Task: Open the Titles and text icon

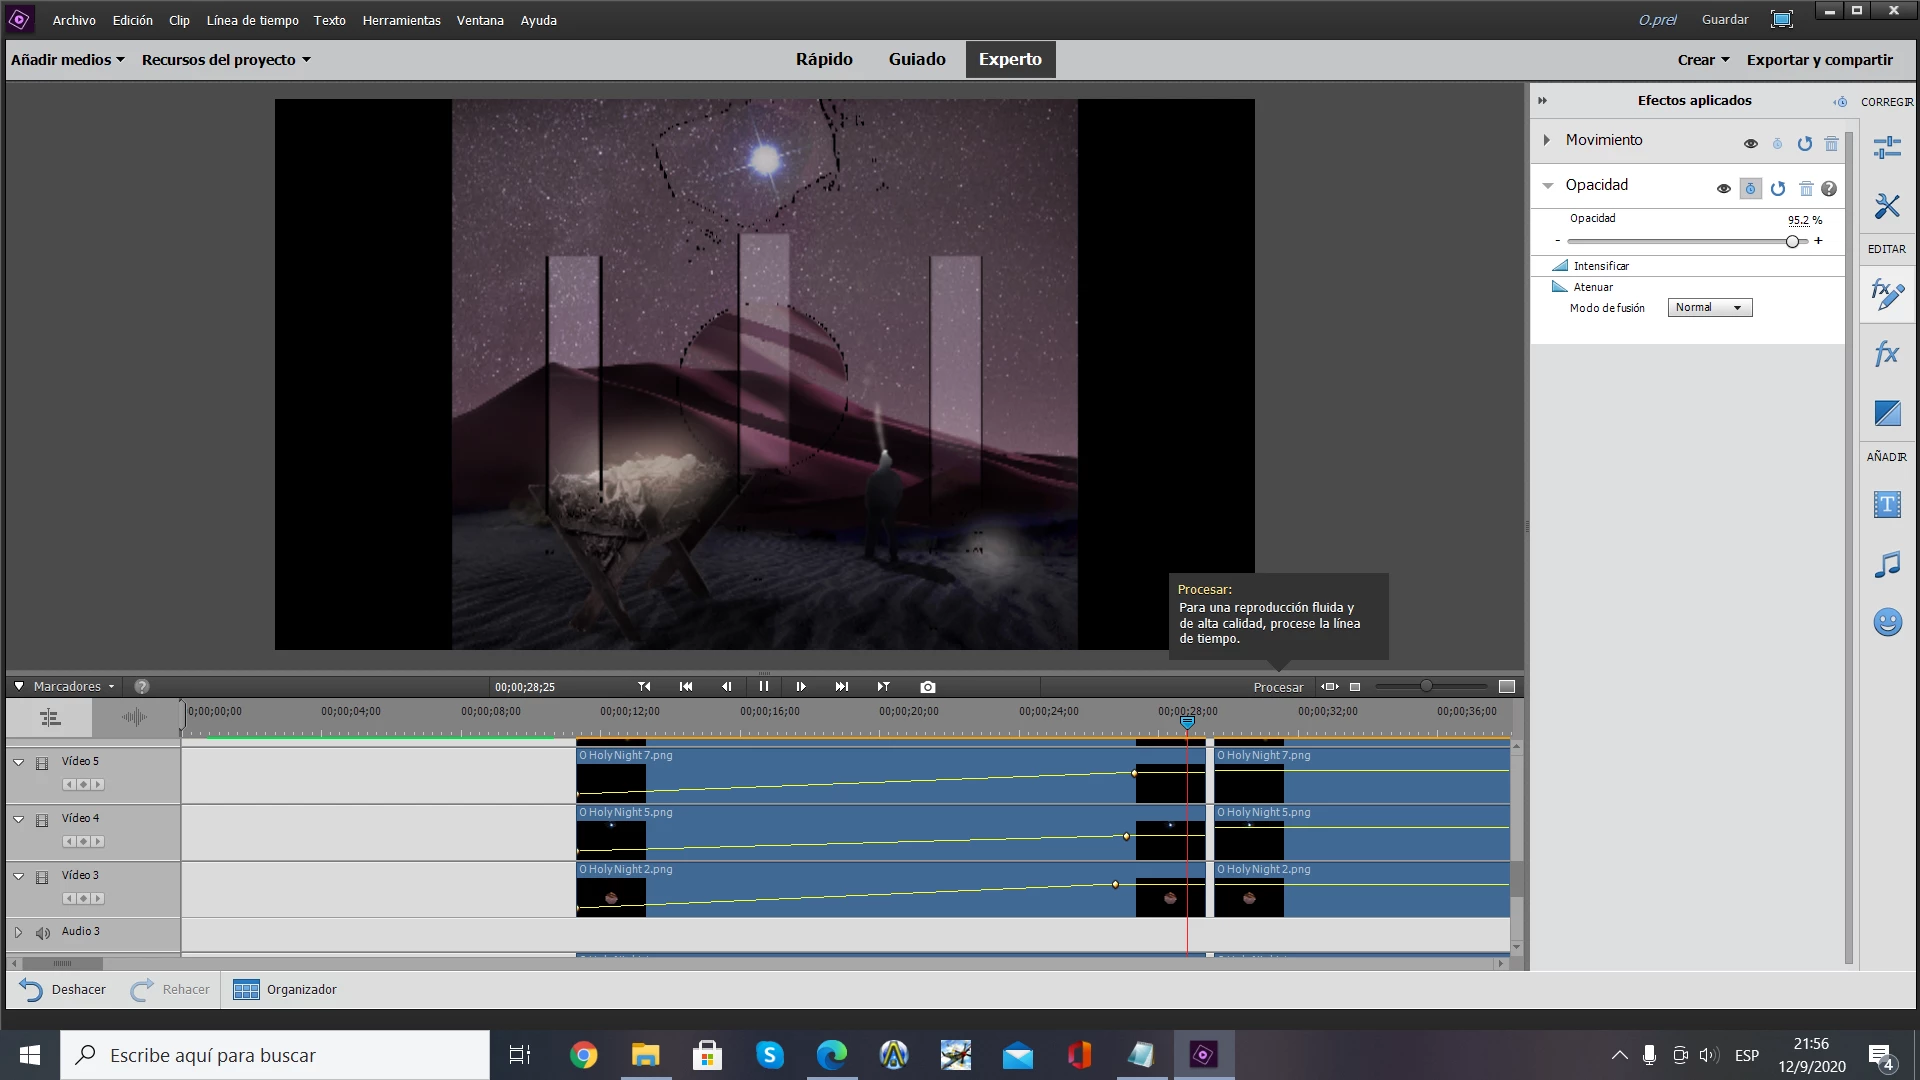Action: [x=1887, y=505]
